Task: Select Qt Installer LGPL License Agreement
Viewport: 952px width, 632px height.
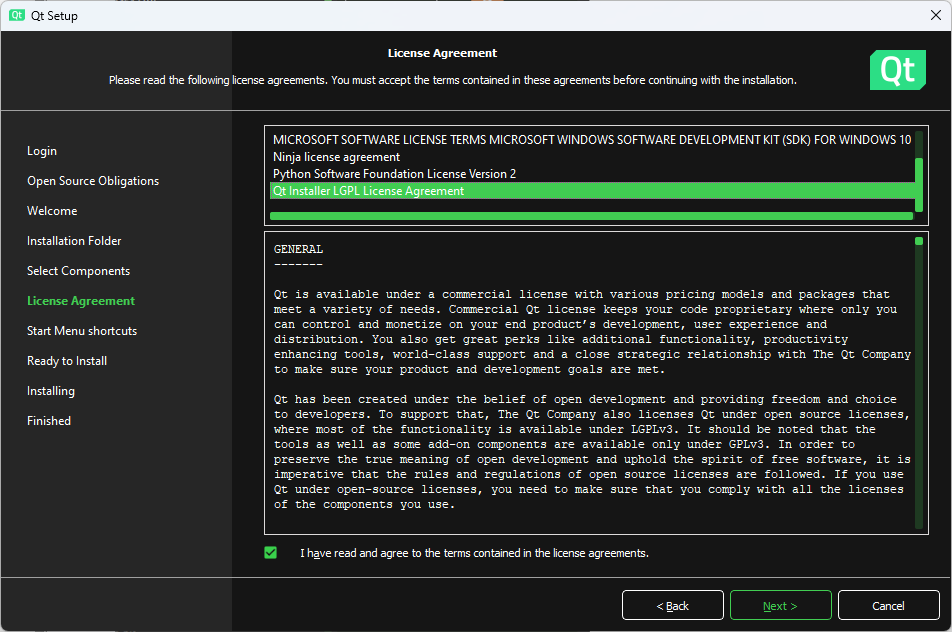Action: tap(592, 191)
